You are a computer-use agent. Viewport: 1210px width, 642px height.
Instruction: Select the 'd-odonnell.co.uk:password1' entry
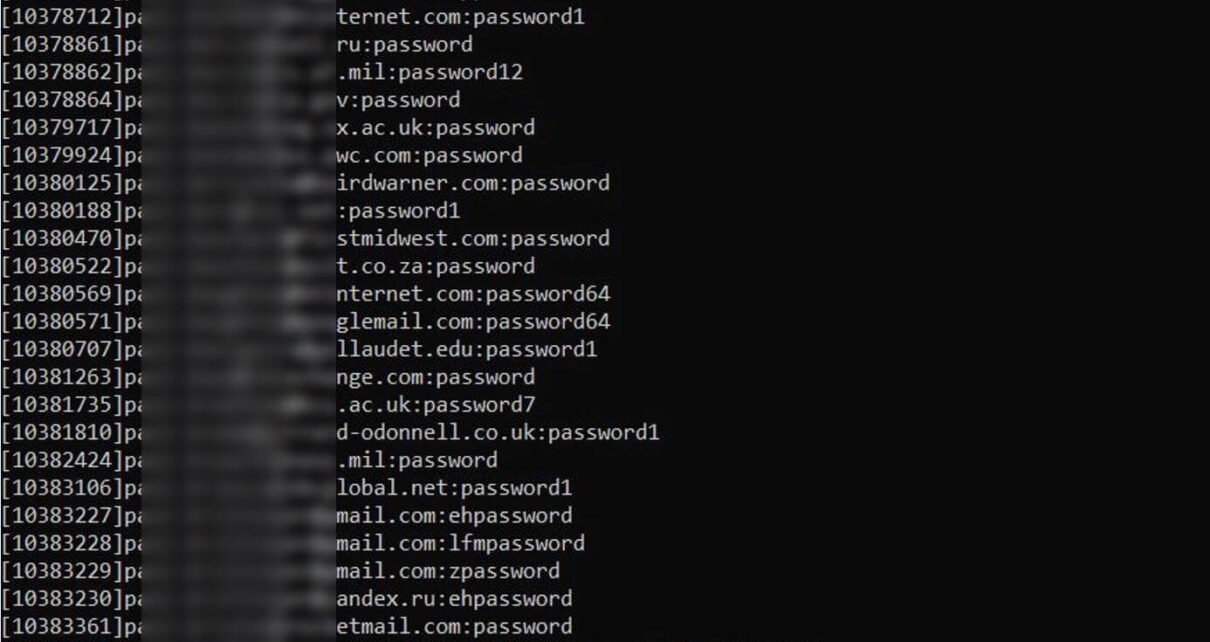coord(498,433)
